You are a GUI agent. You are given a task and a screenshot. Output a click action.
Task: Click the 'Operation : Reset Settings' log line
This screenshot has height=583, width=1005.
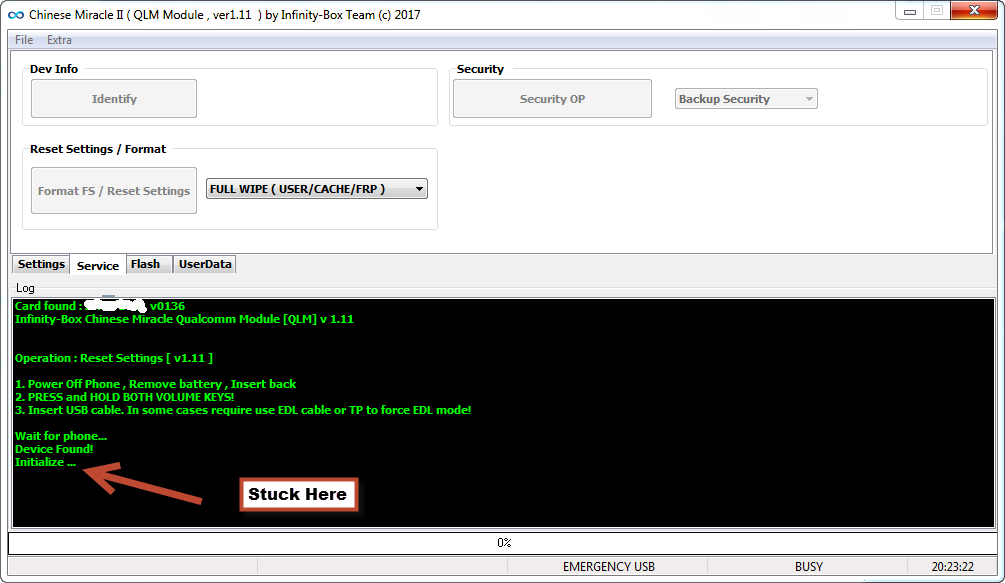click(113, 358)
